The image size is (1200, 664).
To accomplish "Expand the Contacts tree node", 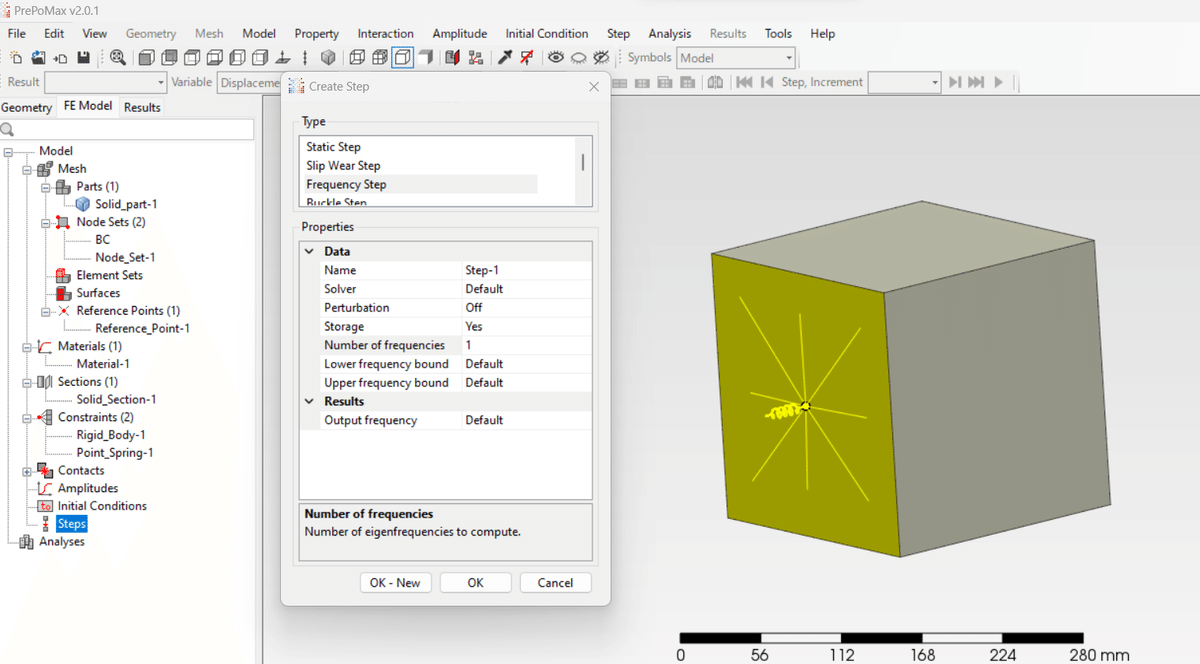I will [26, 471].
